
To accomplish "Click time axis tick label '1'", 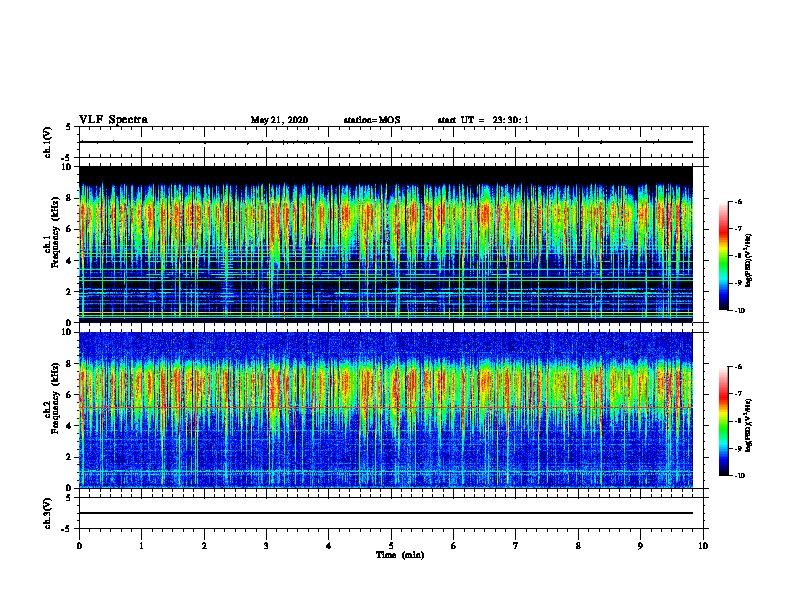I will click(x=141, y=546).
